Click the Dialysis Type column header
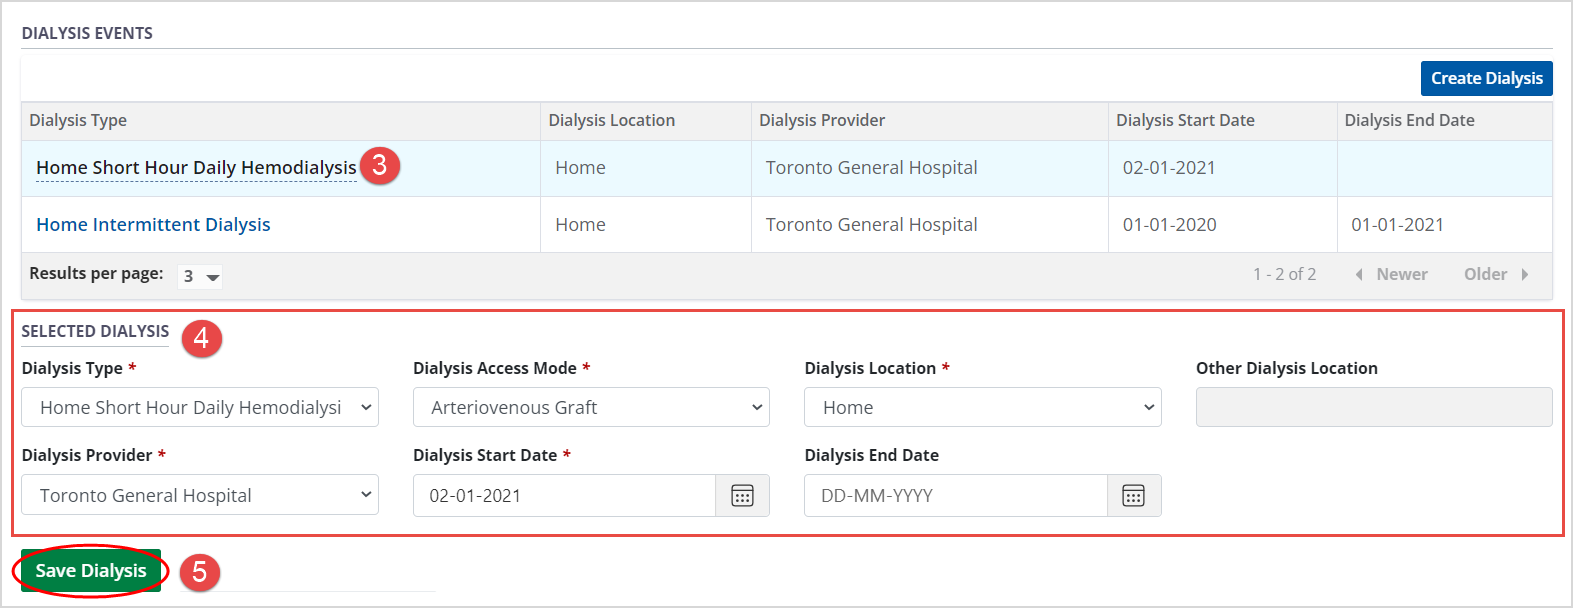Image resolution: width=1573 pixels, height=608 pixels. pos(78,120)
